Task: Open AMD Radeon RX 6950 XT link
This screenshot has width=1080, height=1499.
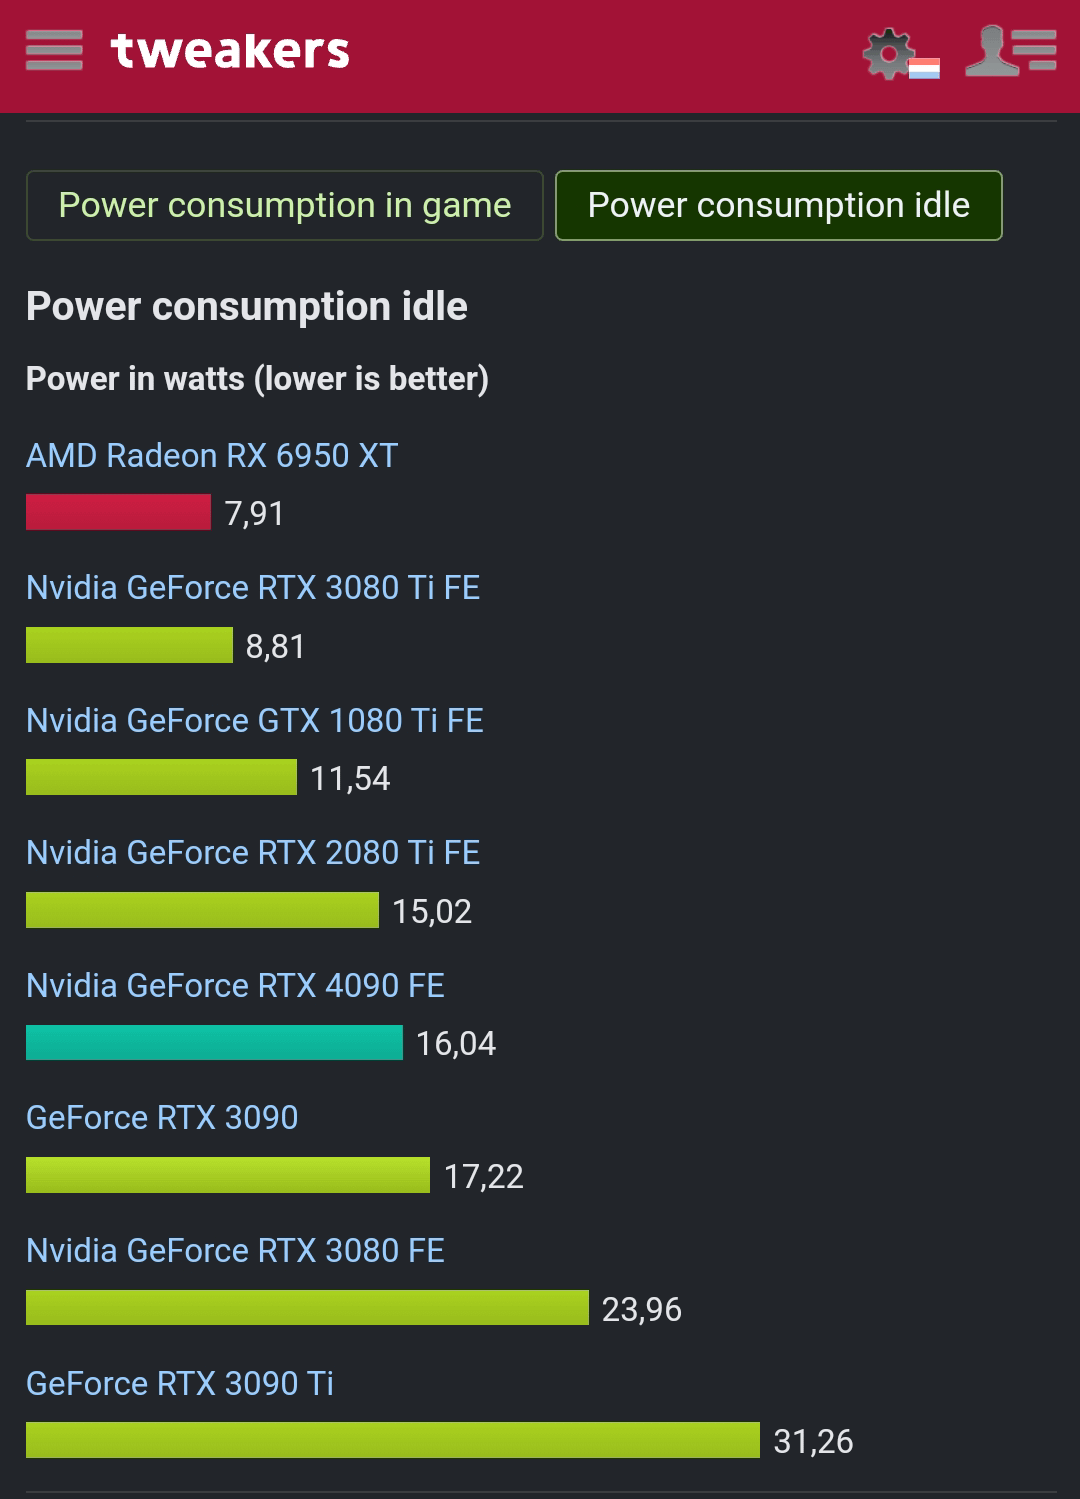Action: pos(212,455)
